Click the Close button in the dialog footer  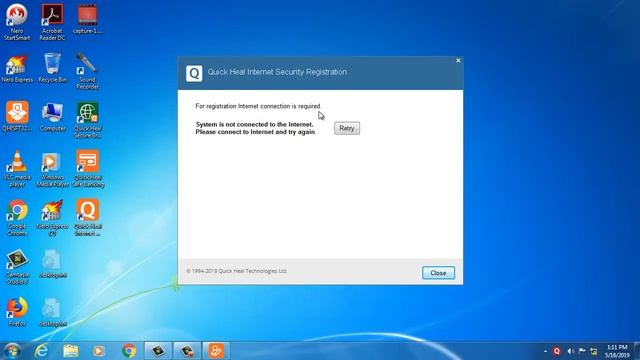pos(438,273)
